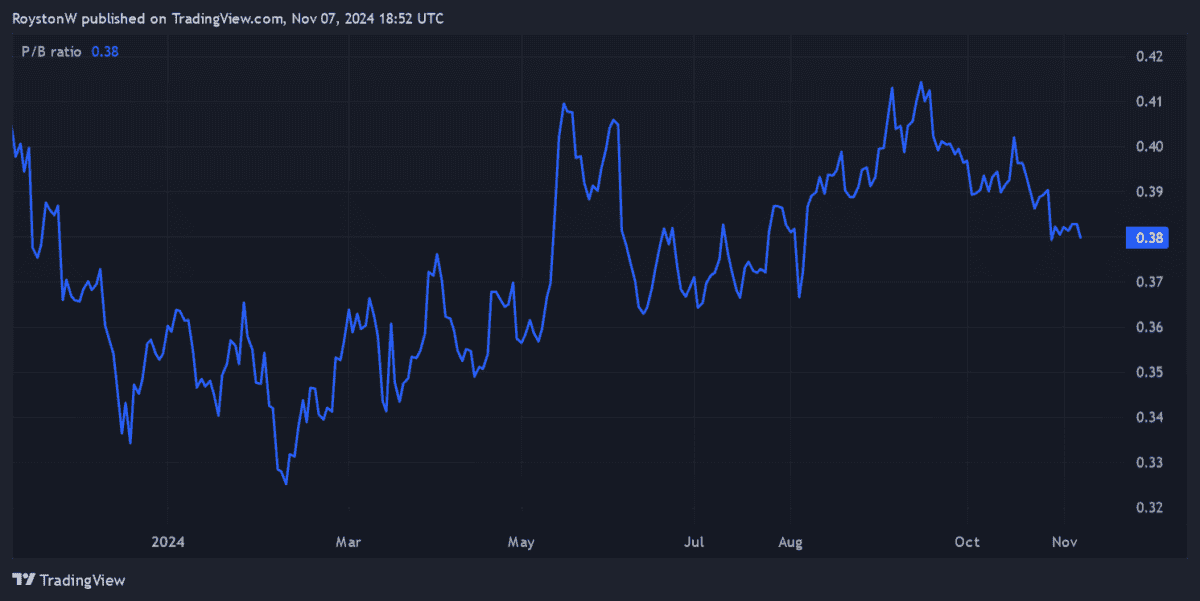Click the TradingView wordmark text
Image resolution: width=1200 pixels, height=601 pixels.
(82, 580)
